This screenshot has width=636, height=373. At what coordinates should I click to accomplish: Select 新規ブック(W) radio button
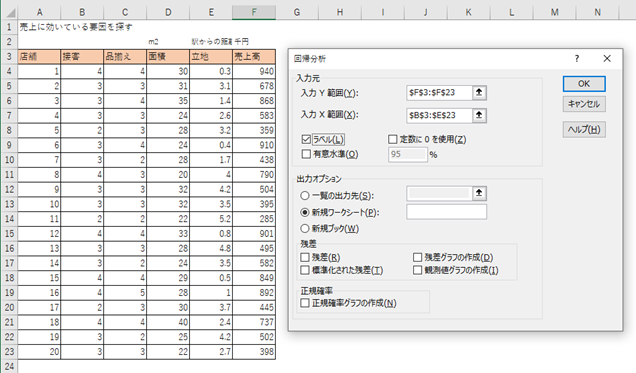click(x=305, y=228)
